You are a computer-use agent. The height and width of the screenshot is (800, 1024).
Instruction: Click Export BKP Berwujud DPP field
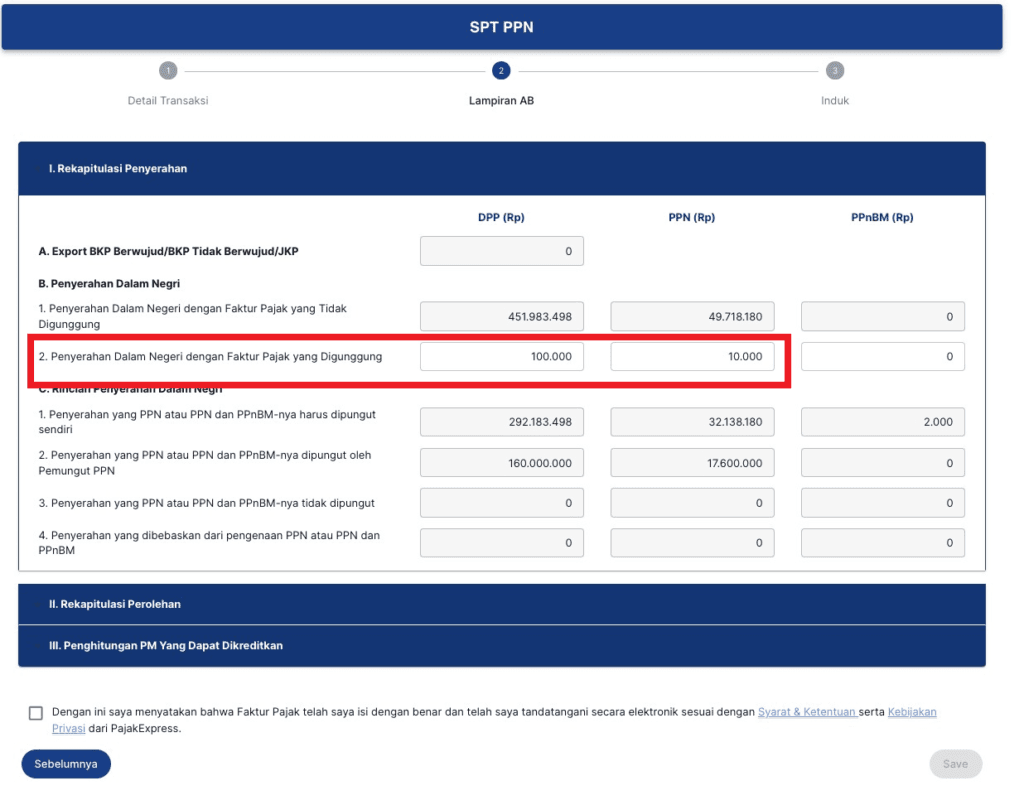[501, 252]
